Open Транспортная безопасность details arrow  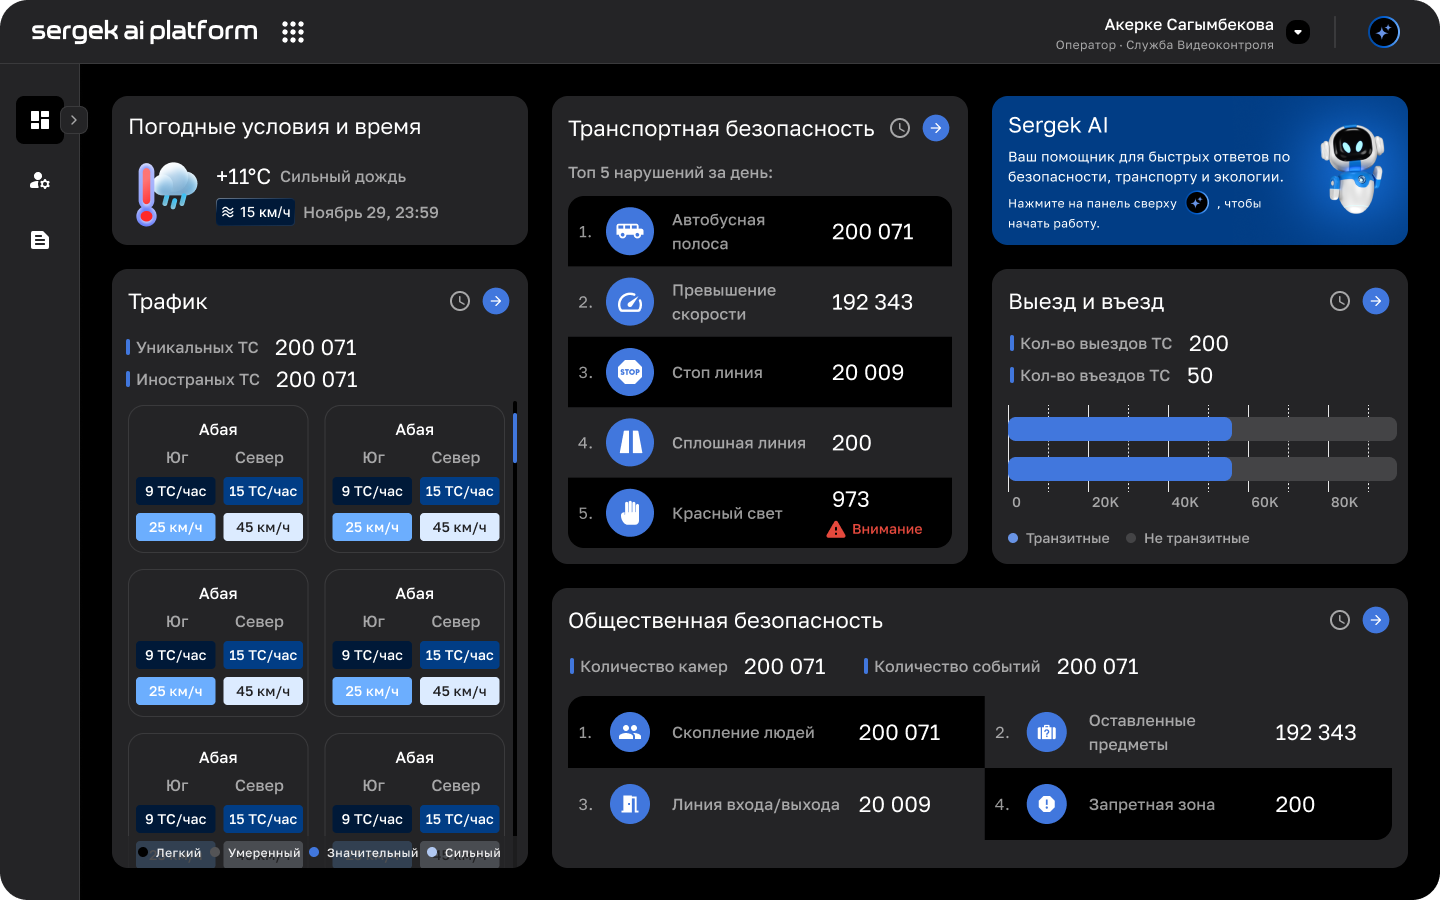(936, 128)
